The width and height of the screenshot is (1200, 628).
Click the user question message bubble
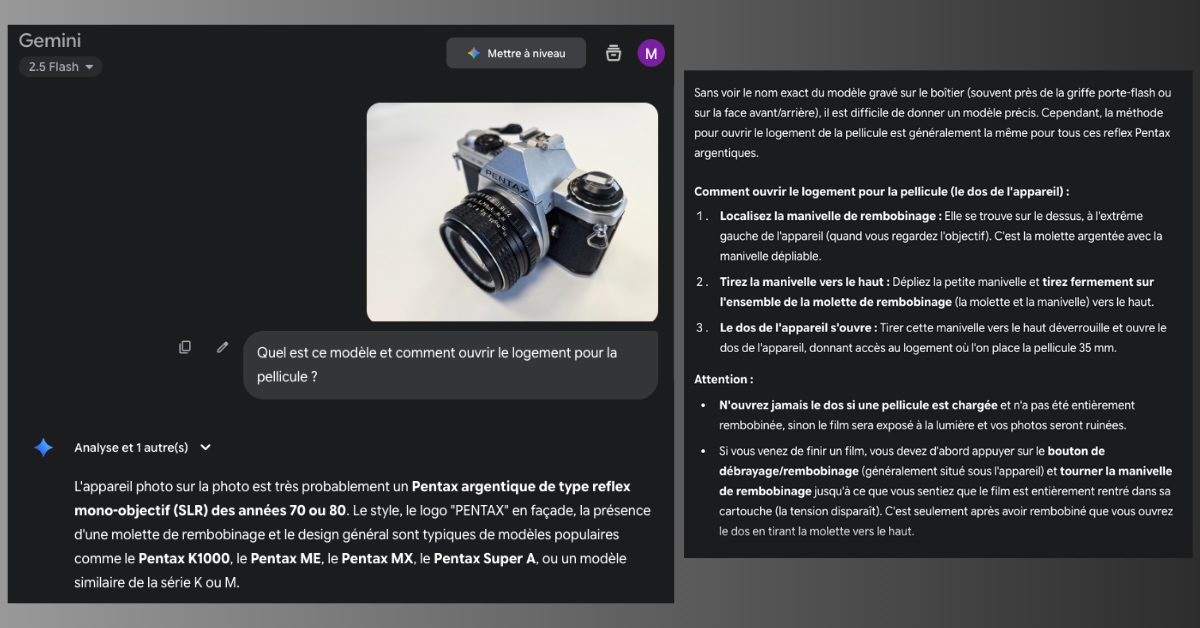point(450,365)
